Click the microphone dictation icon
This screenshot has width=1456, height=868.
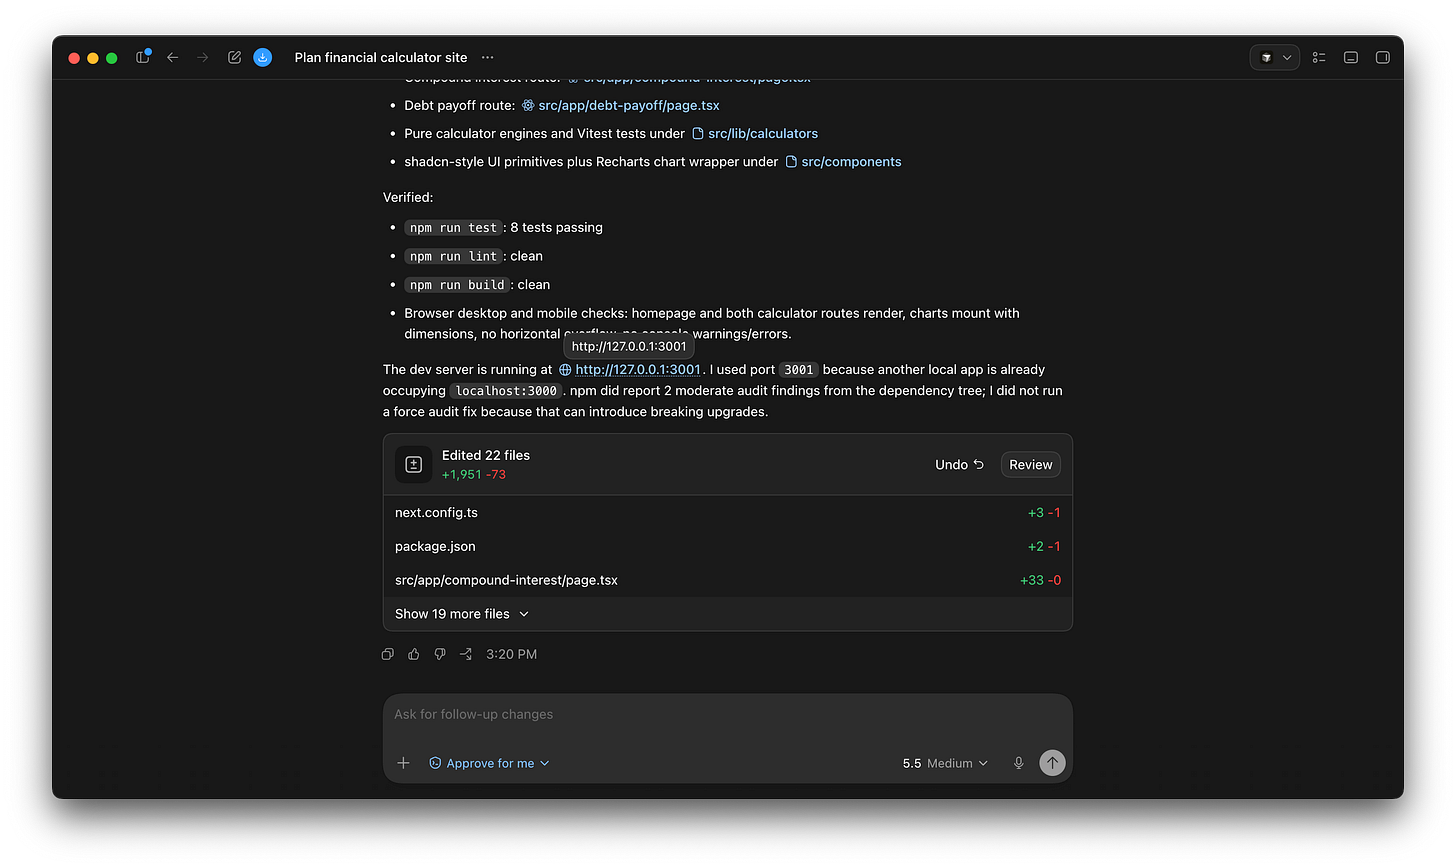[x=1018, y=763]
